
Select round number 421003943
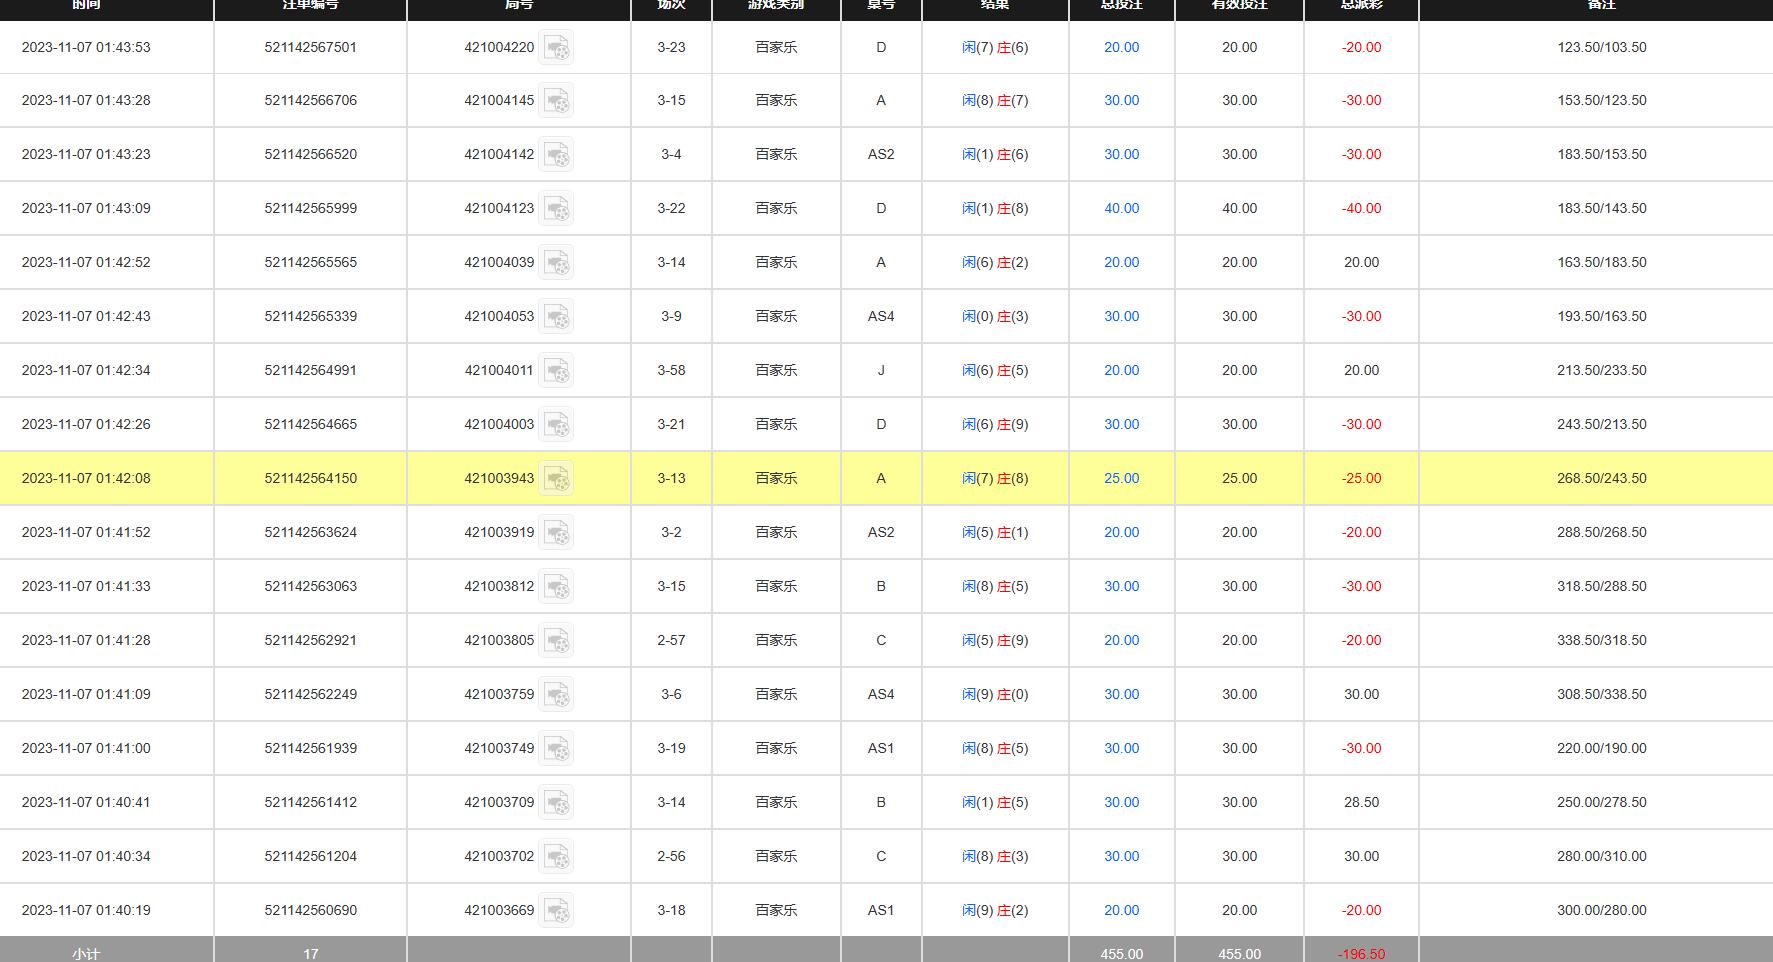tap(499, 478)
